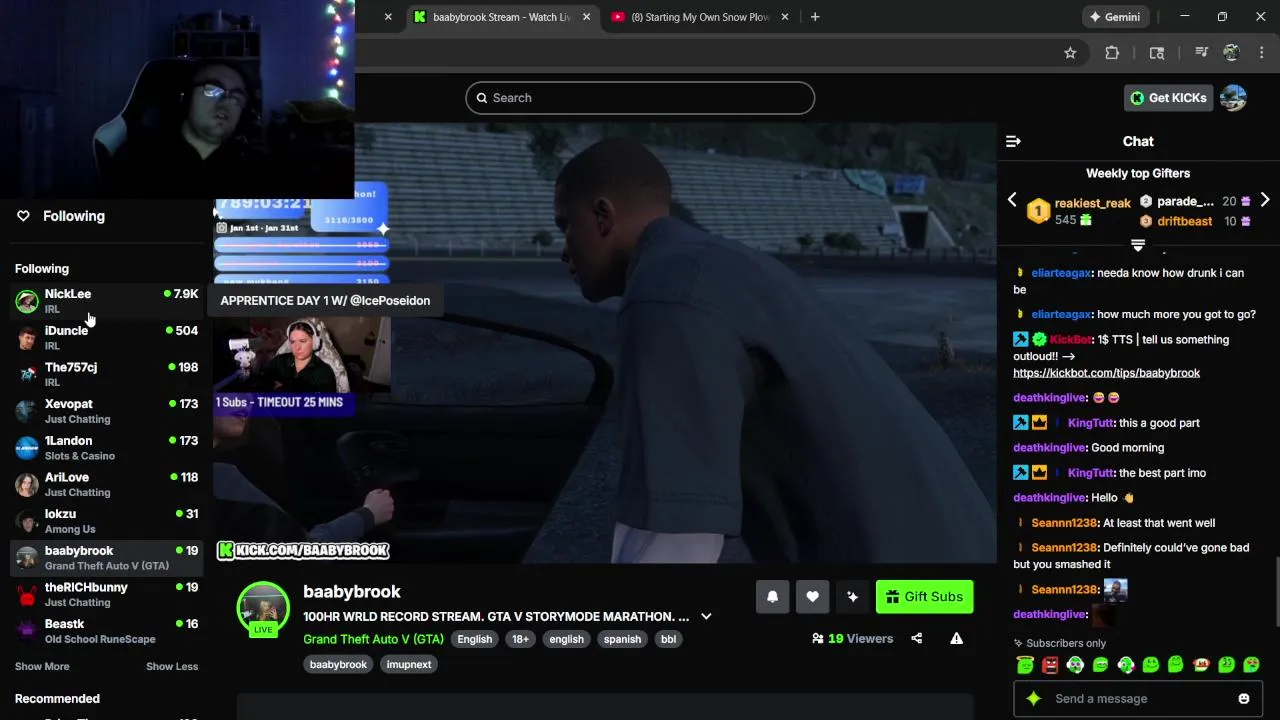Open a new browser tab with plus
This screenshot has width=1280, height=720.
[815, 17]
